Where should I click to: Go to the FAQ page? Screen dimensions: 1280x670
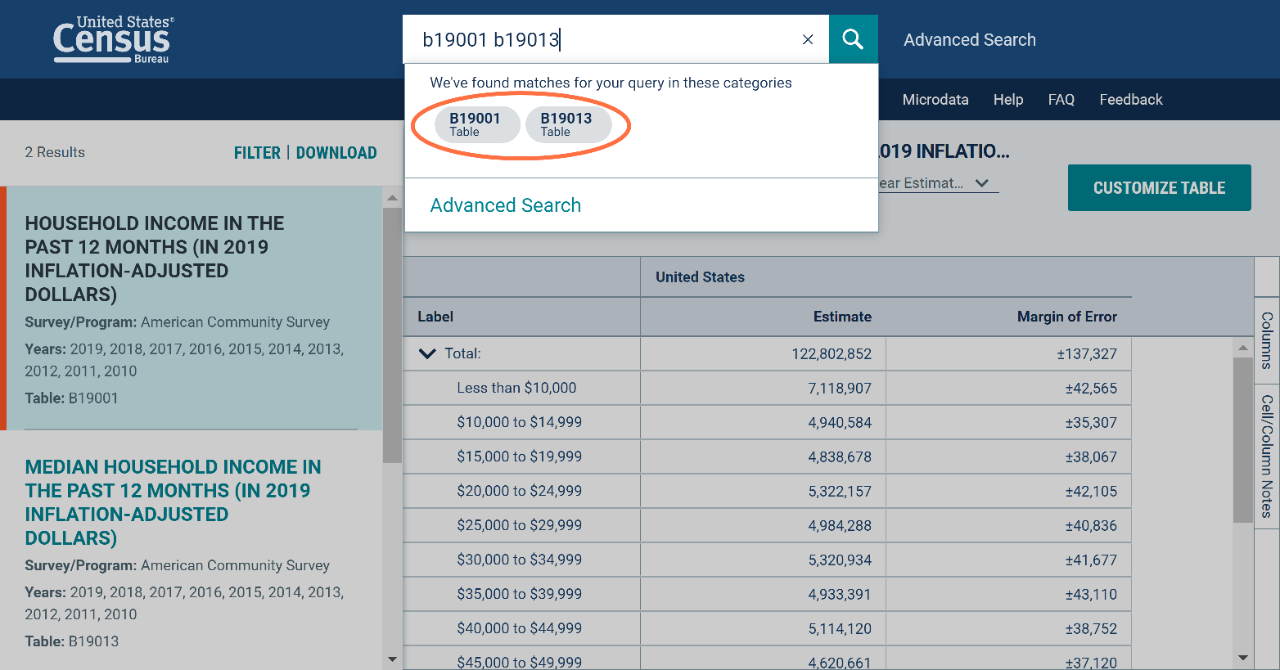1061,100
